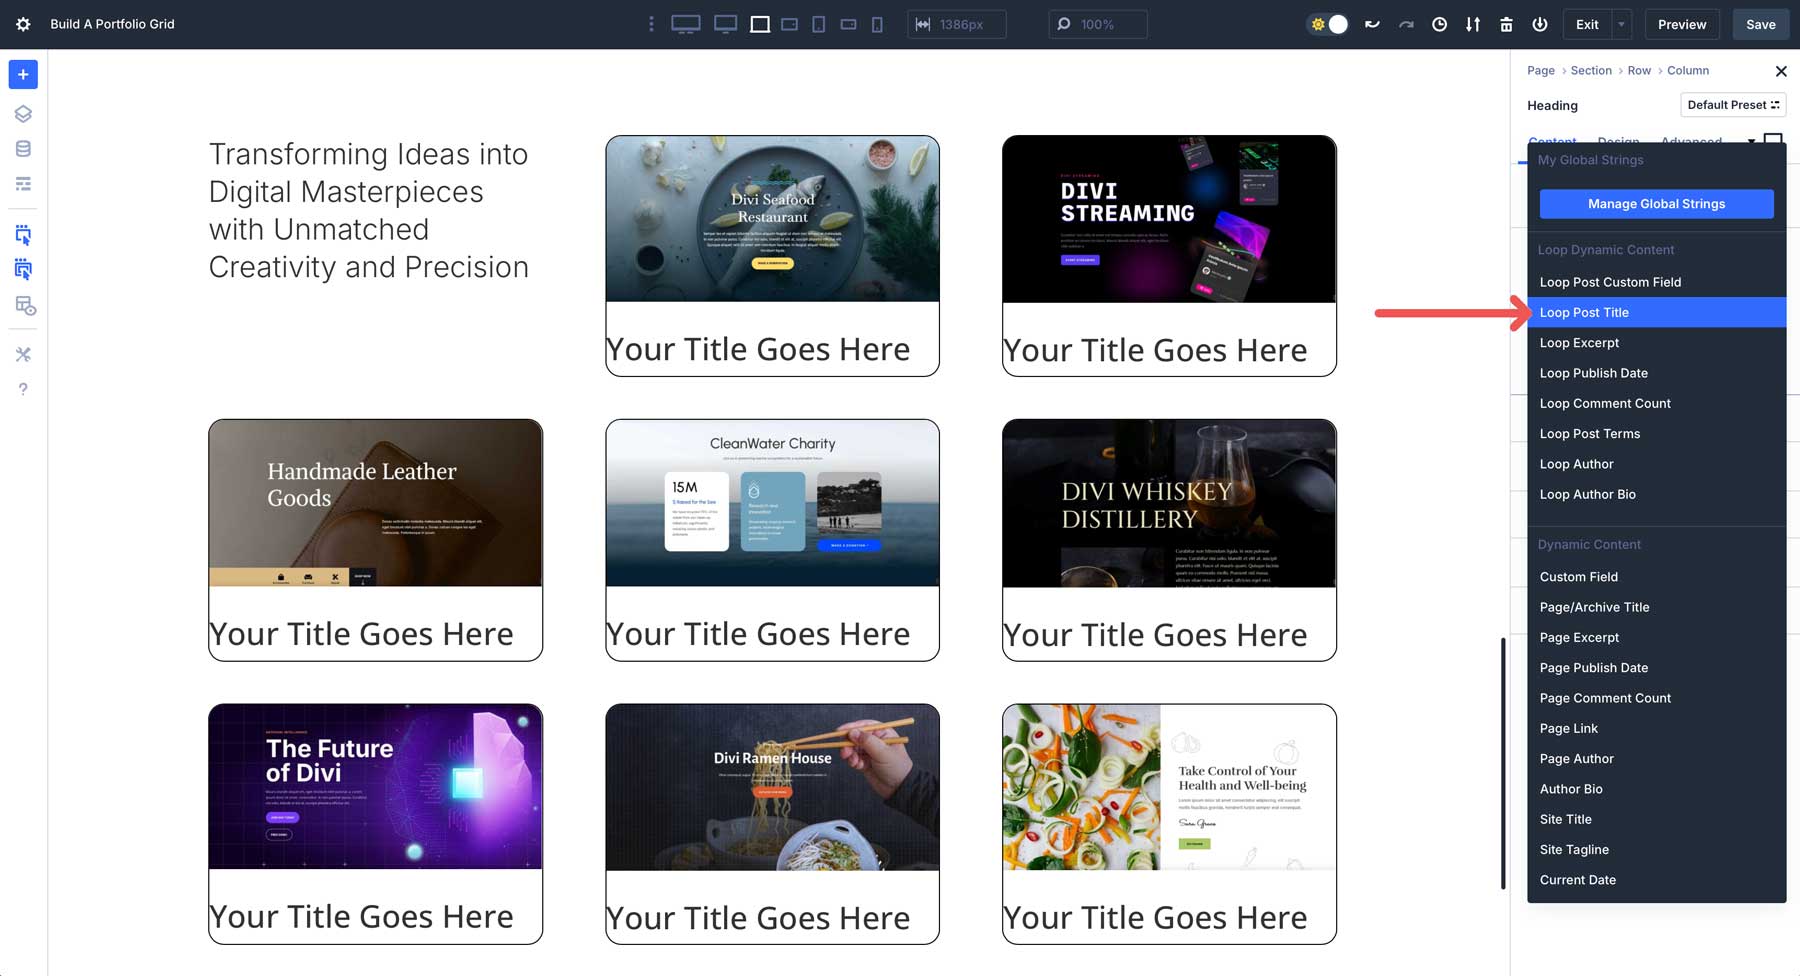Open the zoom level 100% field
1800x976 pixels.
point(1097,25)
